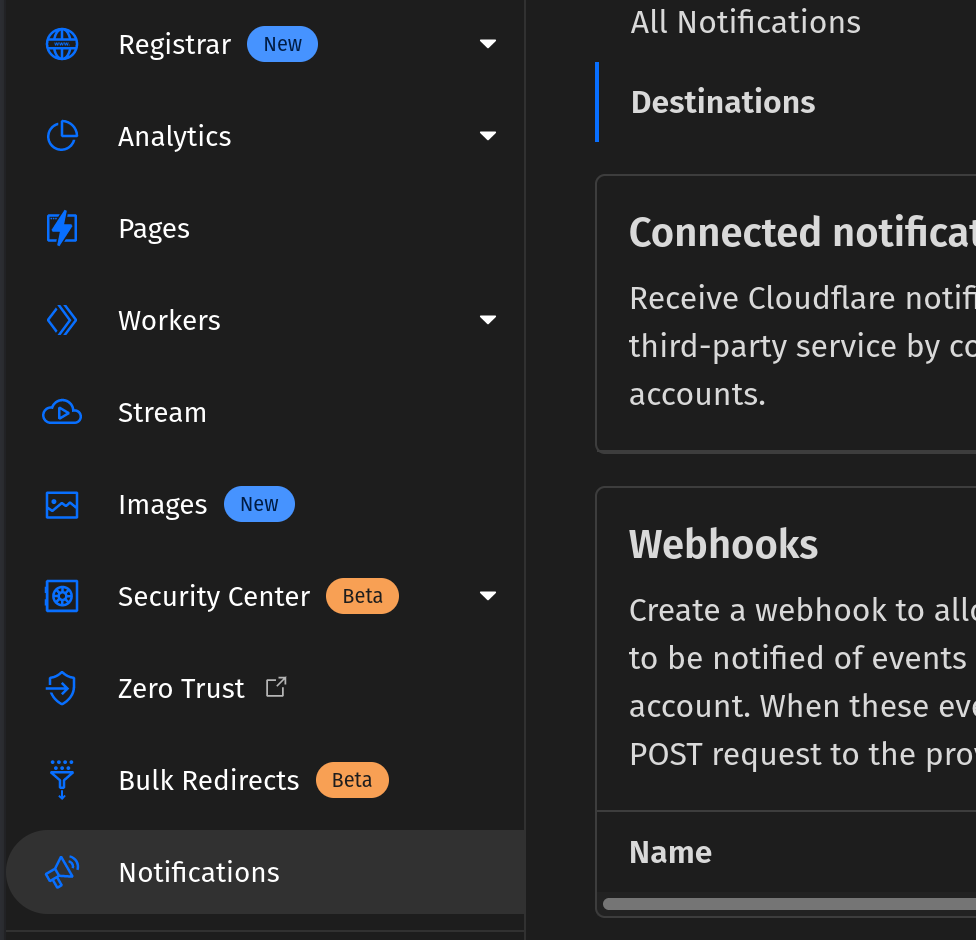This screenshot has height=940, width=976.
Task: Click the Images picture icon
Action: (62, 504)
